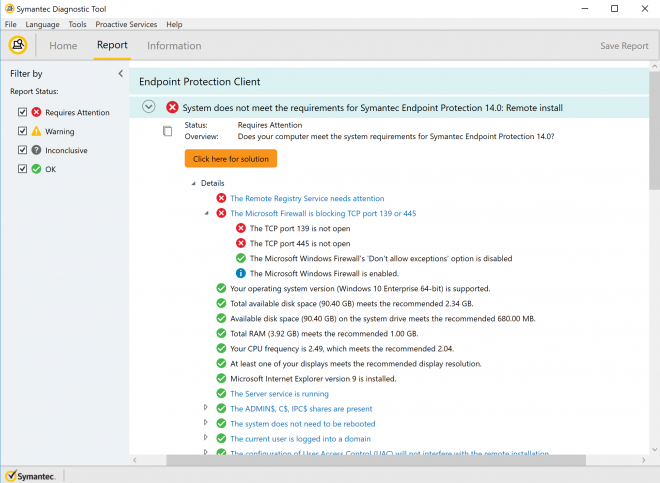Click green check beside Don't allow exceptions option

coord(241,258)
